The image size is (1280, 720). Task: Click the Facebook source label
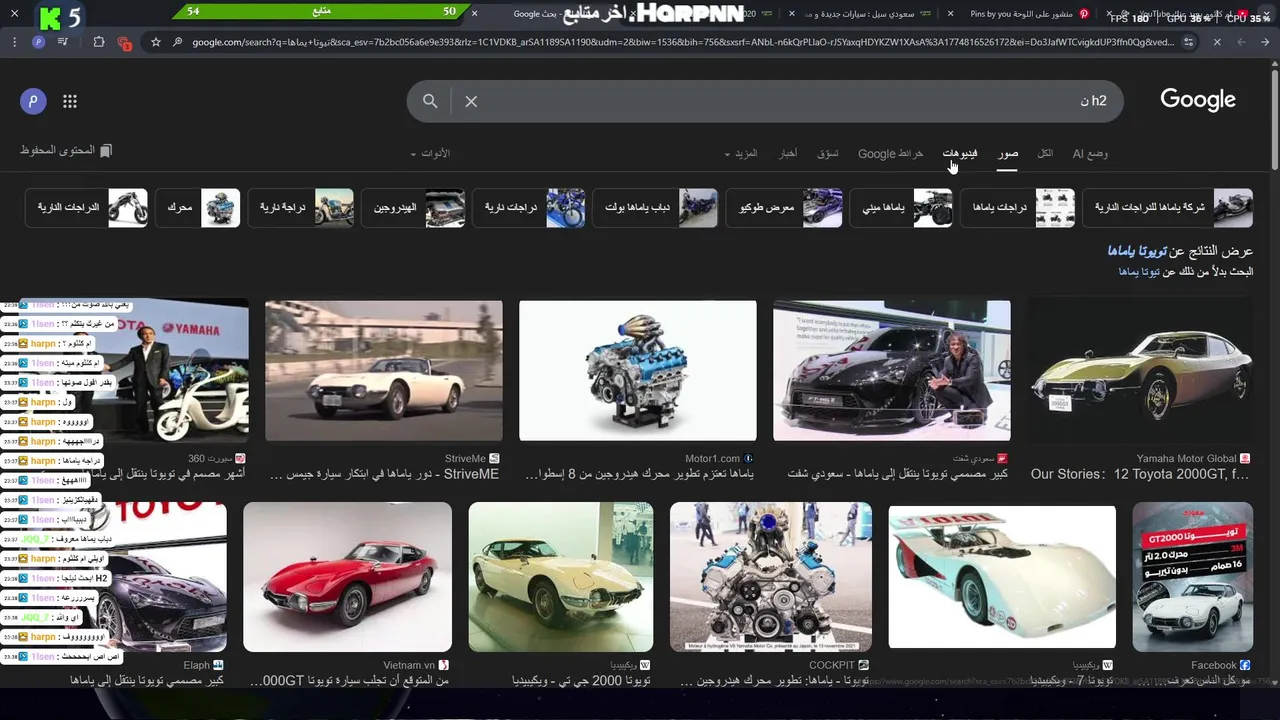pos(1214,665)
